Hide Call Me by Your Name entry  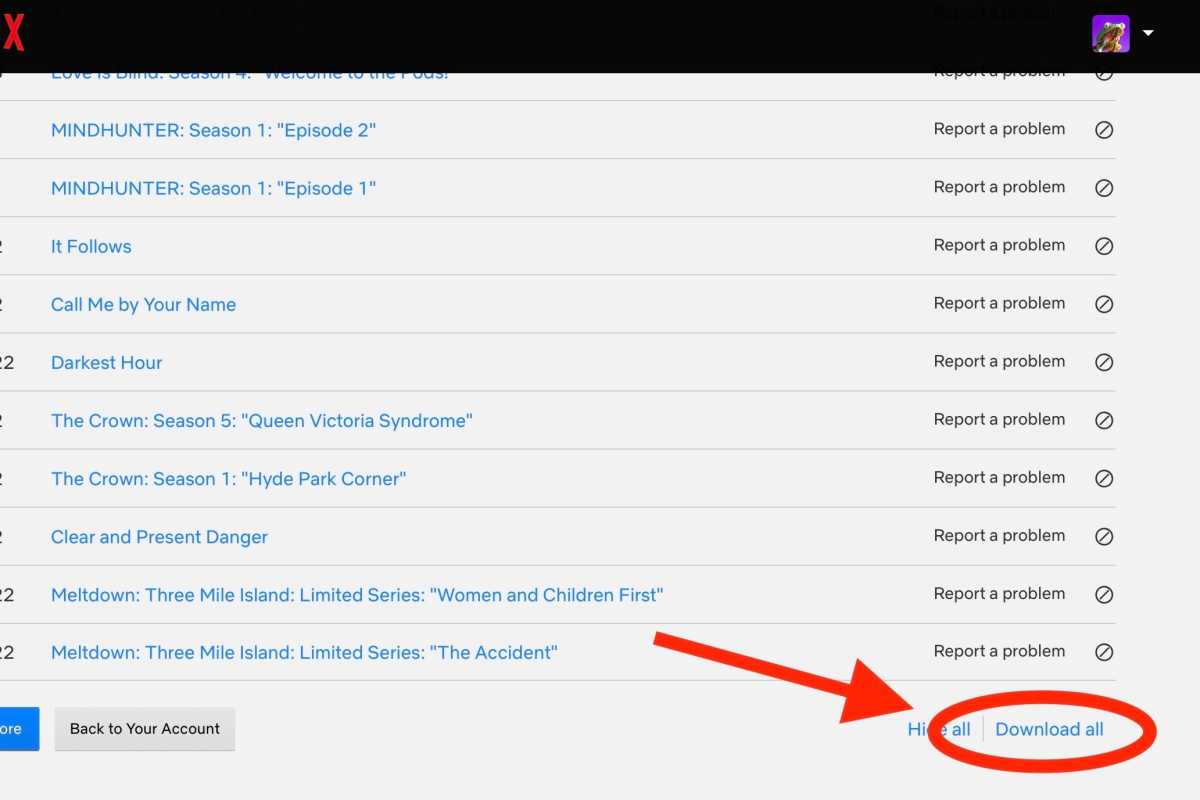1104,304
